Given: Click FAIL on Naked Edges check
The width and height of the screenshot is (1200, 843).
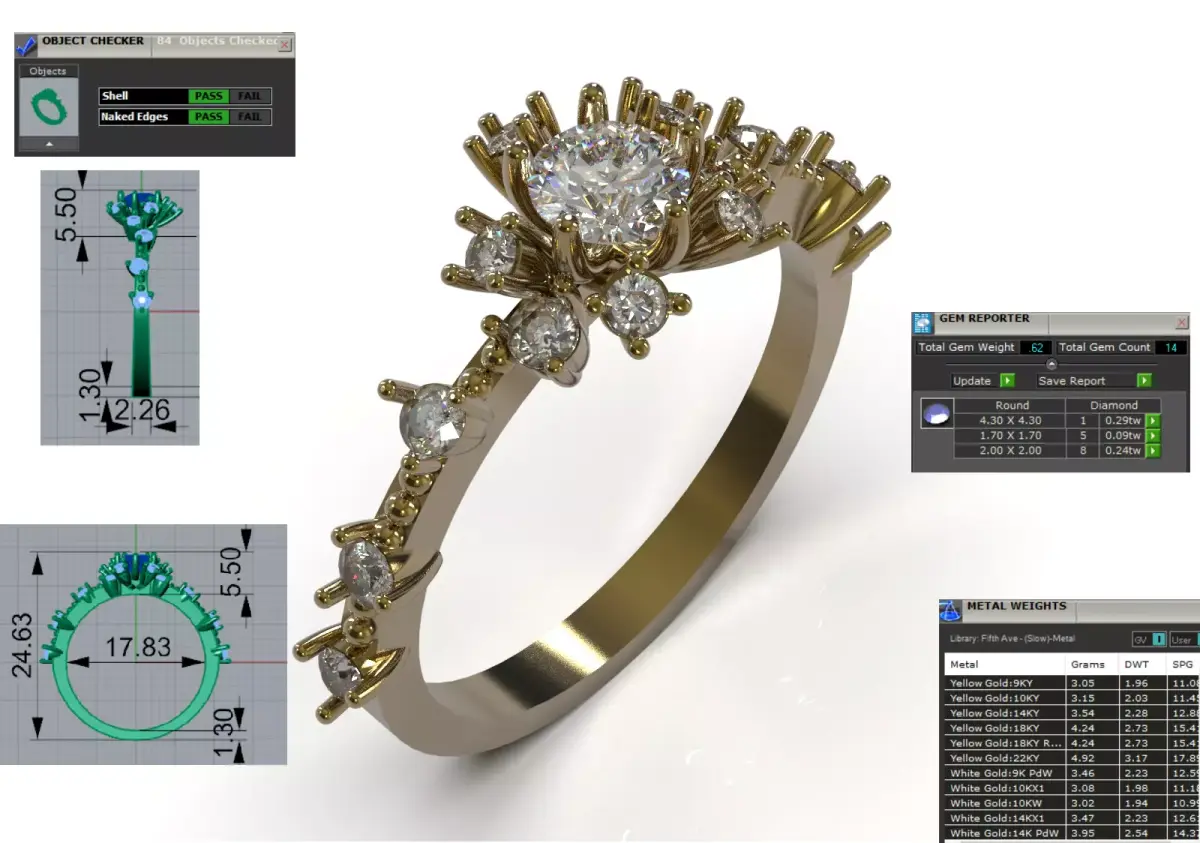Looking at the screenshot, I should (249, 117).
